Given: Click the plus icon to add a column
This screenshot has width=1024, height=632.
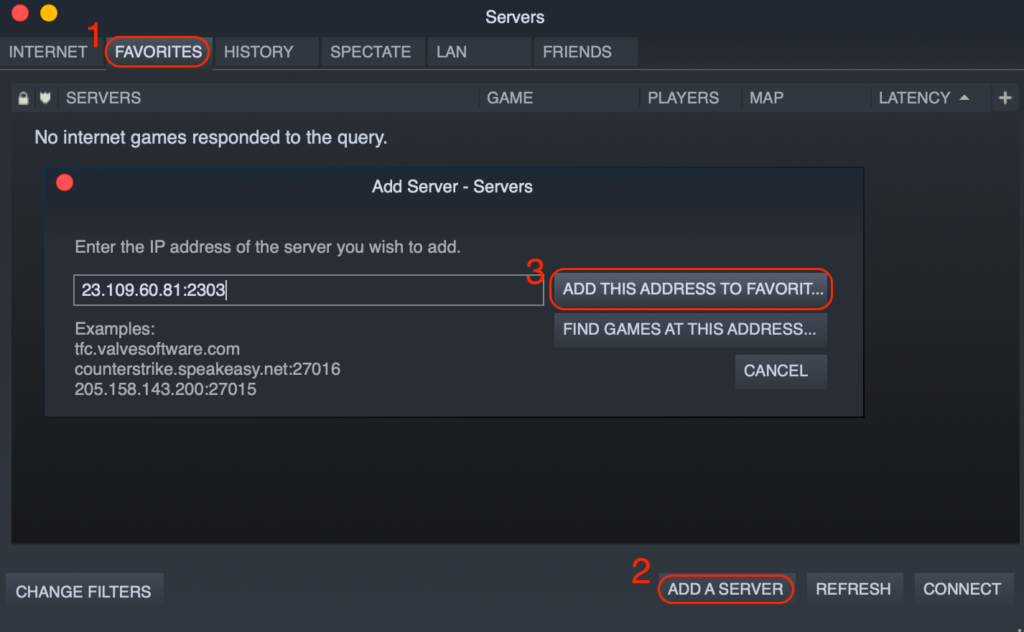Looking at the screenshot, I should coord(1006,97).
